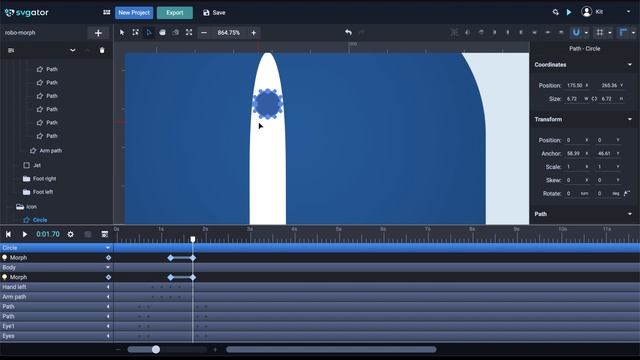
Task: Select first Circle Morph keyframe diamond
Action: [171, 258]
